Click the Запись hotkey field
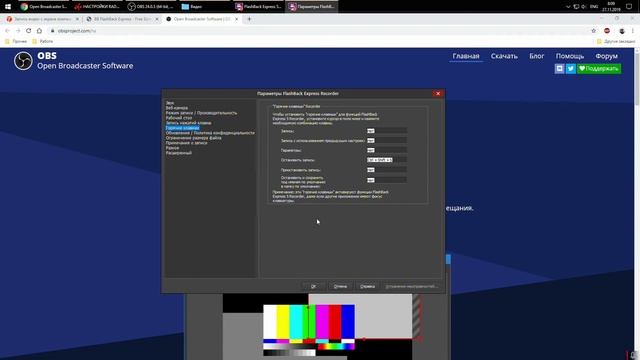Screen dimensions: 640x360 pyautogui.click(x=387, y=131)
